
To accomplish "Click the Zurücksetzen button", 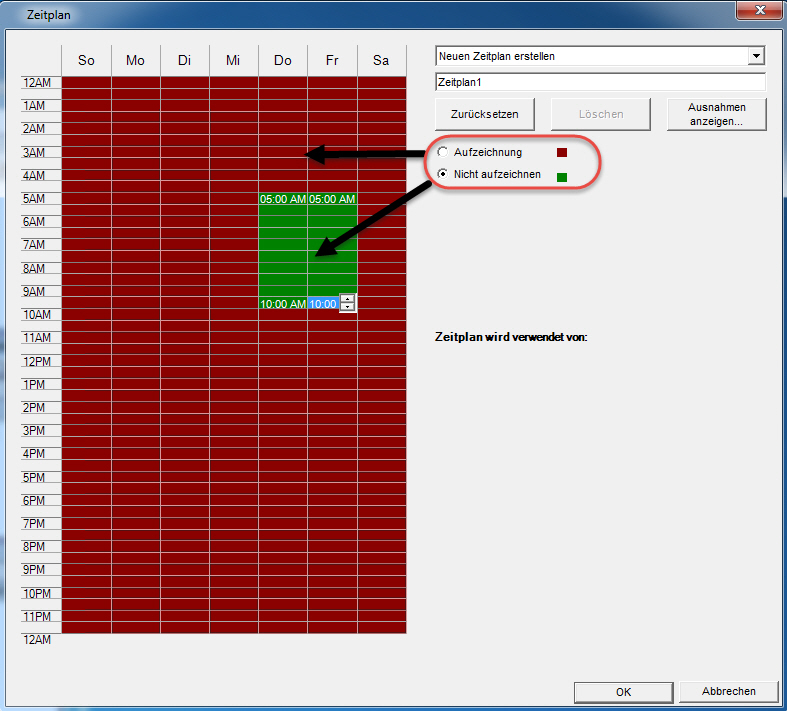I will 484,114.
